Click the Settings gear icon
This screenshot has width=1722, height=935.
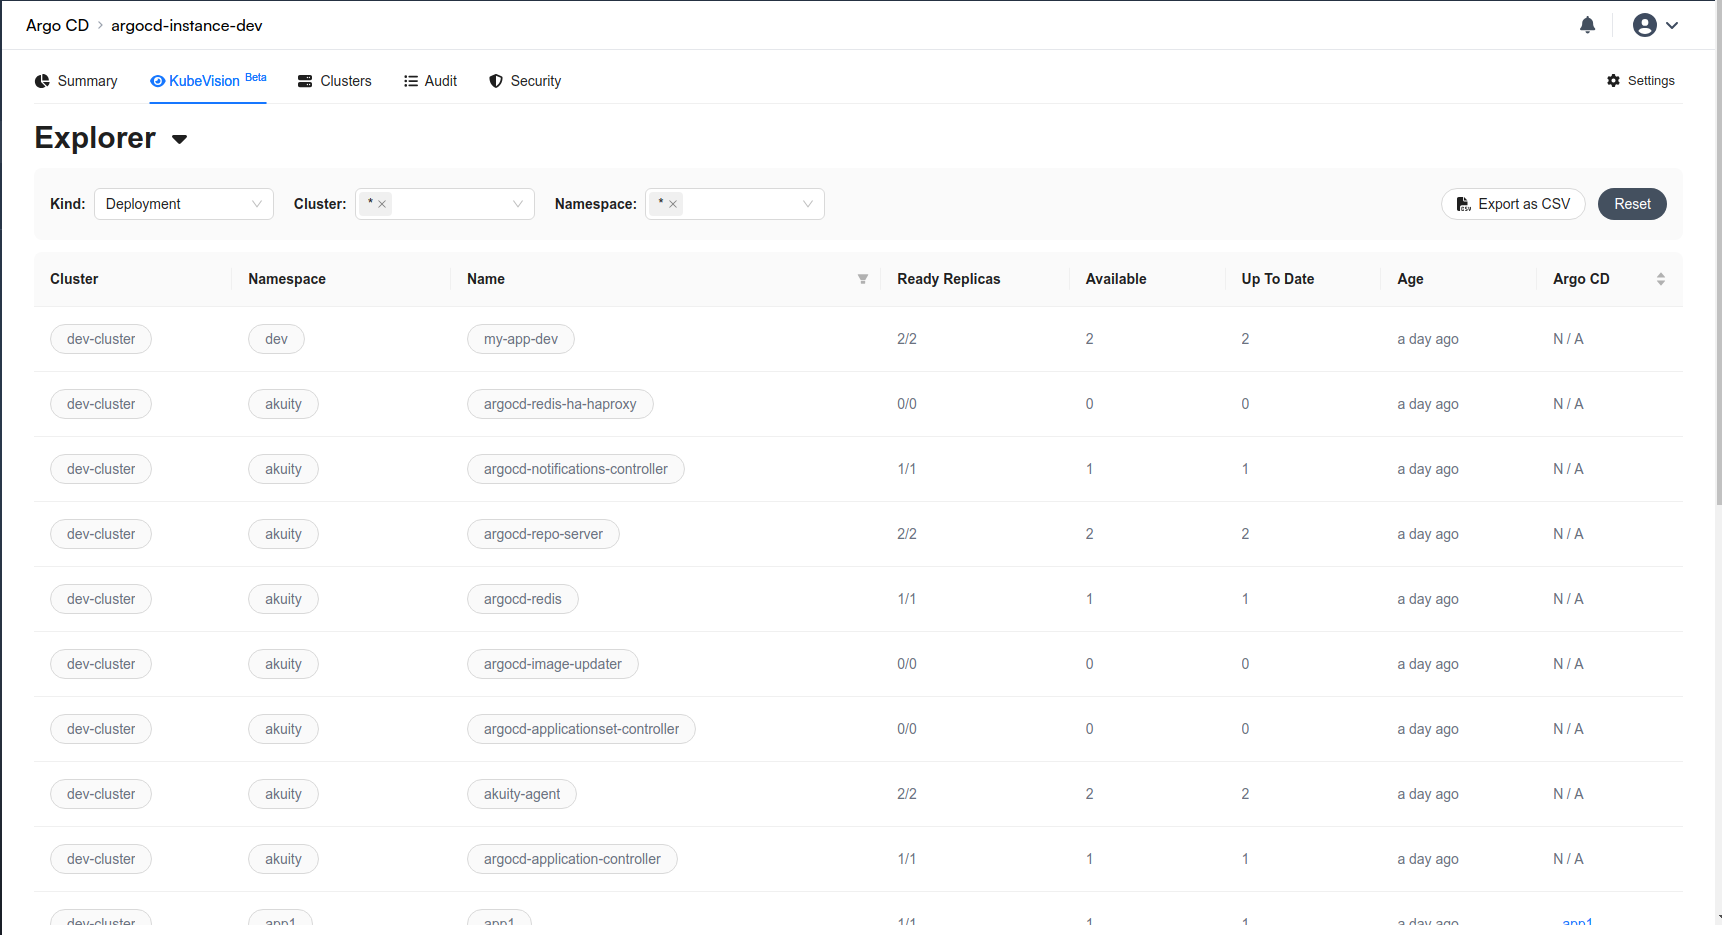1613,81
